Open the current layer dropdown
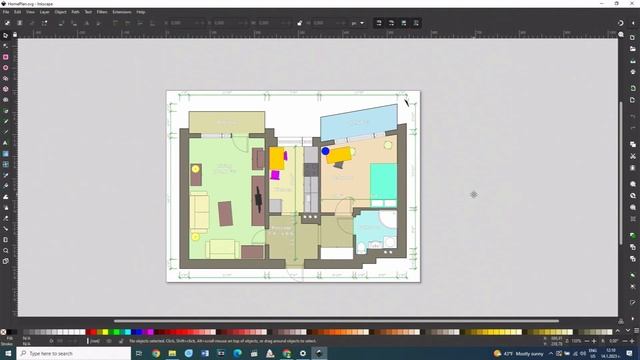640x360 pixels. [95, 341]
